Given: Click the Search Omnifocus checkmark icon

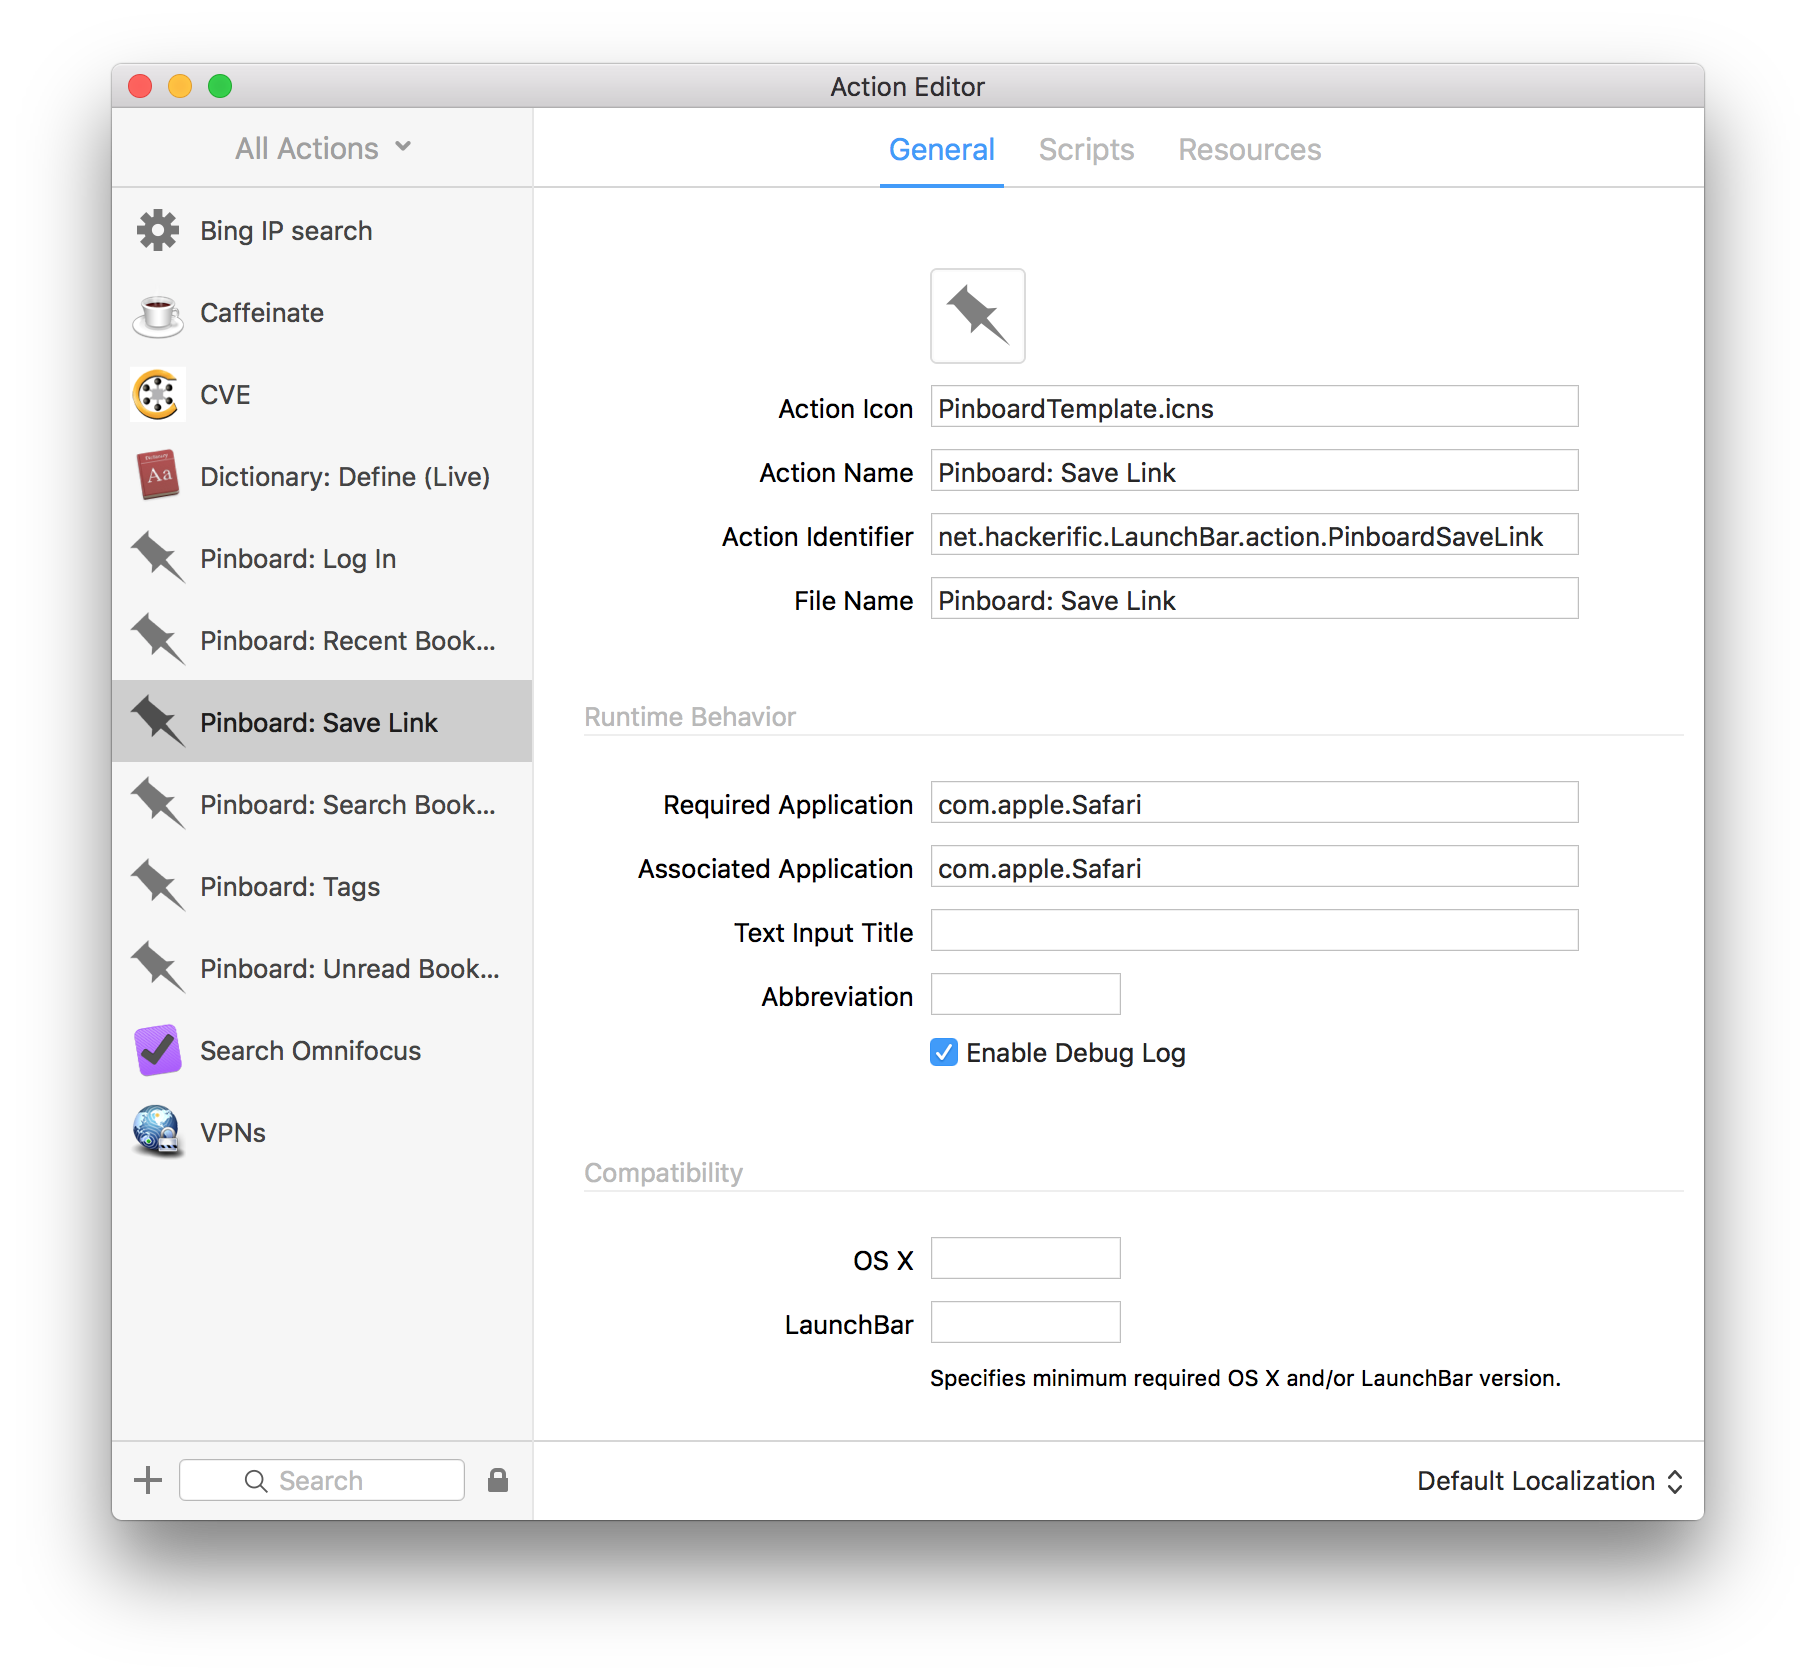Looking at the screenshot, I should 158,1051.
